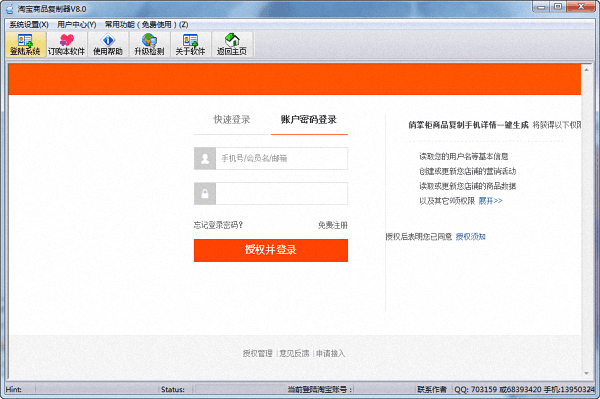The width and height of the screenshot is (600, 399).
Task: Click the 忘记登录密码? link
Action: coord(218,225)
